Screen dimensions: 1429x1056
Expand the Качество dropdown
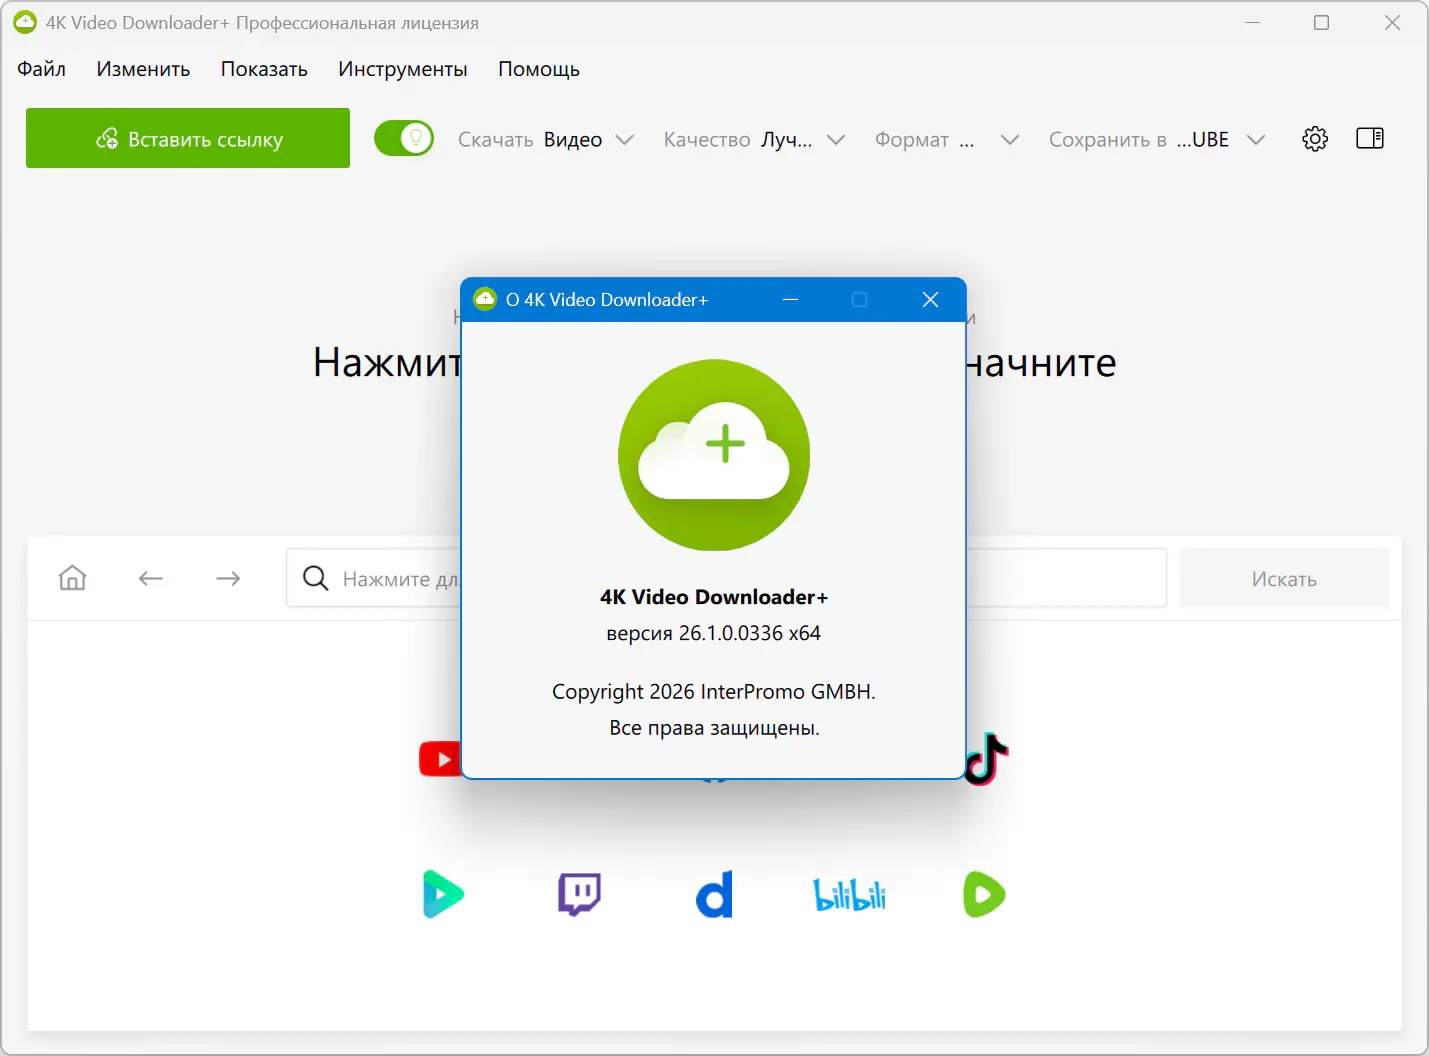click(755, 139)
